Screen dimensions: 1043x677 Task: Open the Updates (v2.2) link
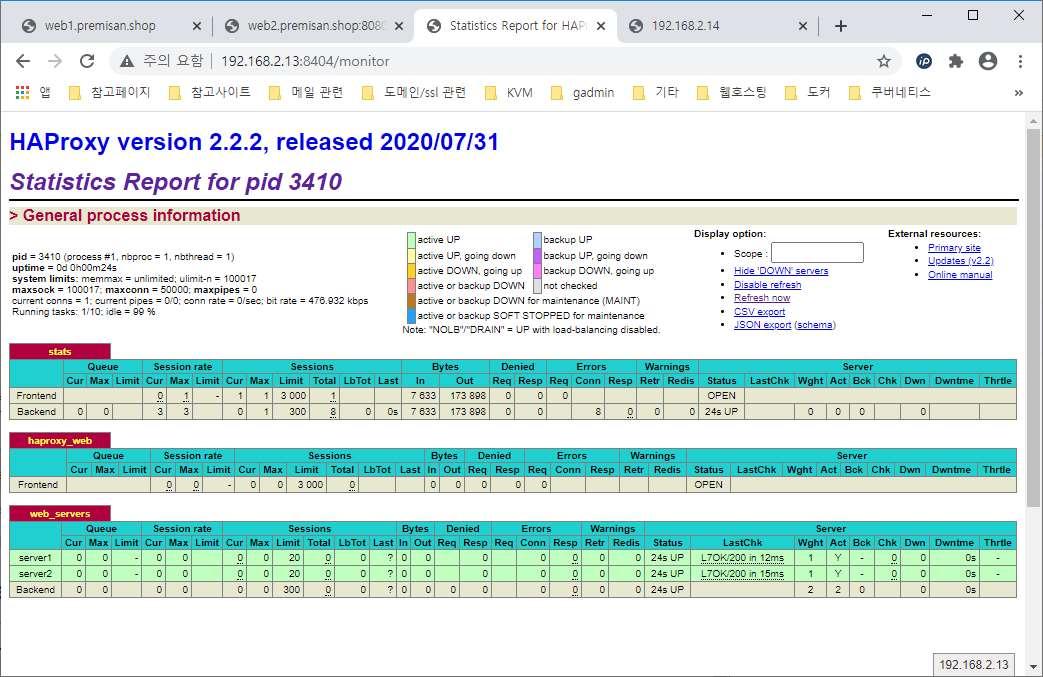point(961,261)
